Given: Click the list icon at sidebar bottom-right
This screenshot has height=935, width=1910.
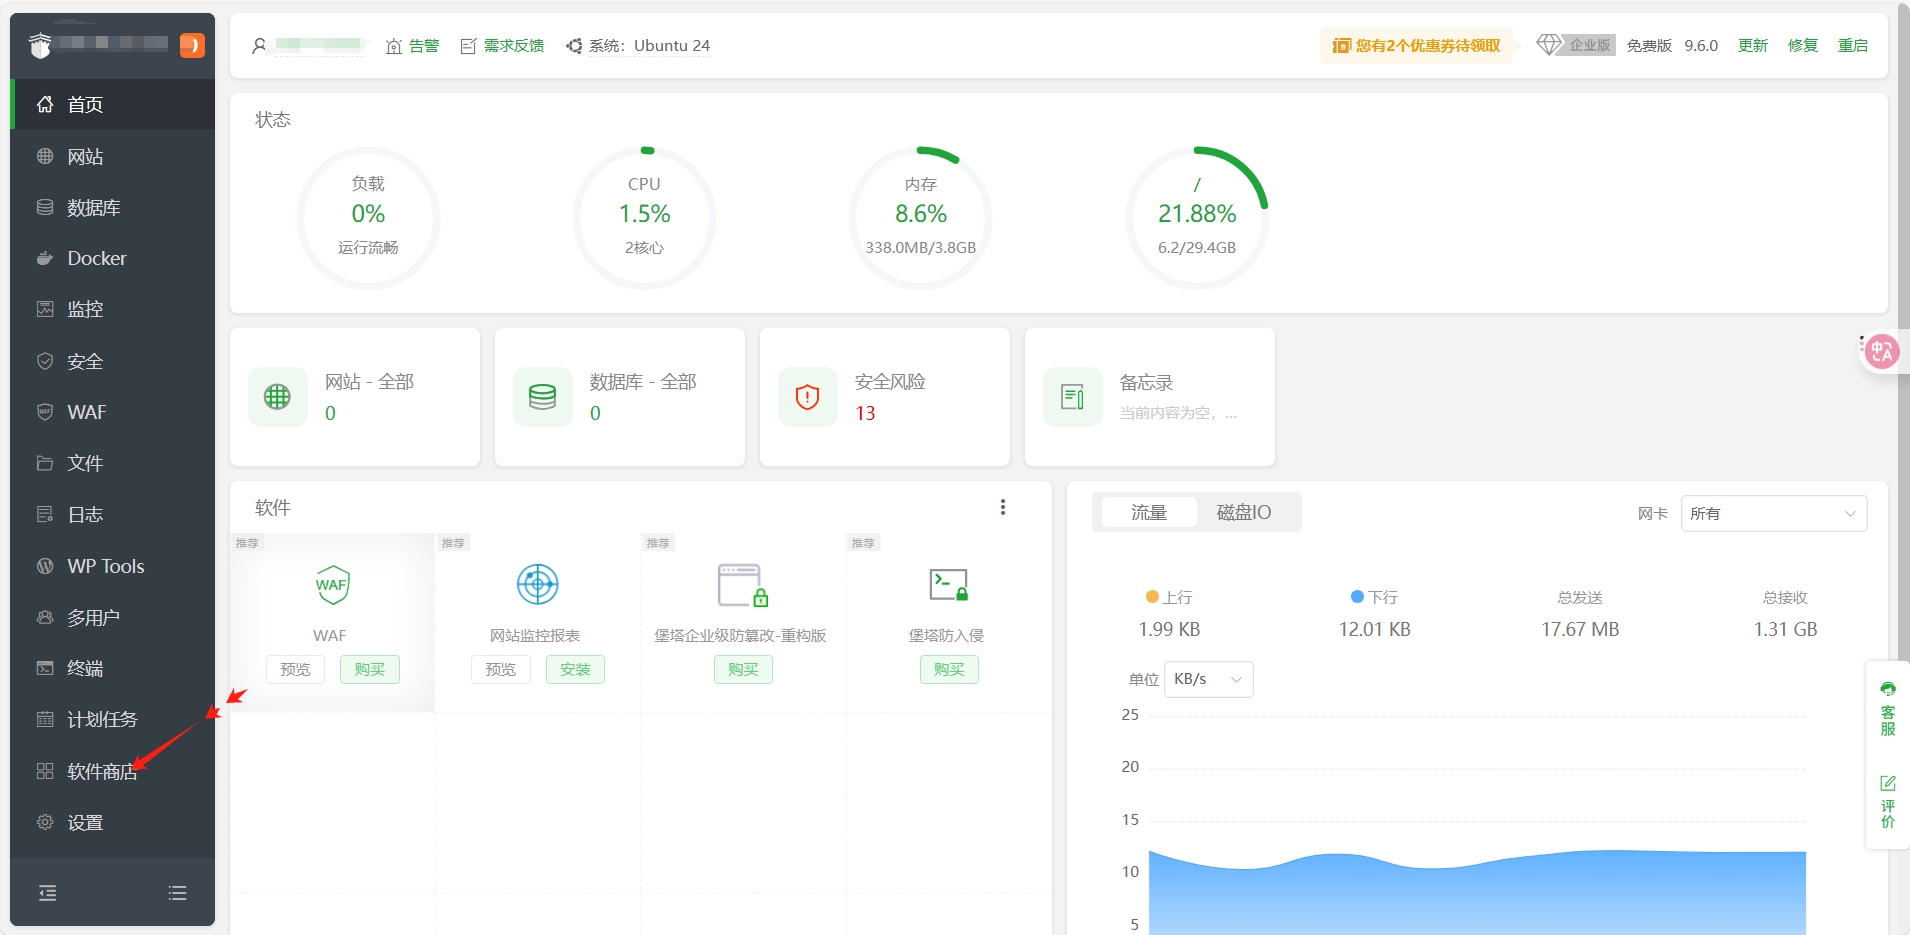Looking at the screenshot, I should click(x=177, y=893).
